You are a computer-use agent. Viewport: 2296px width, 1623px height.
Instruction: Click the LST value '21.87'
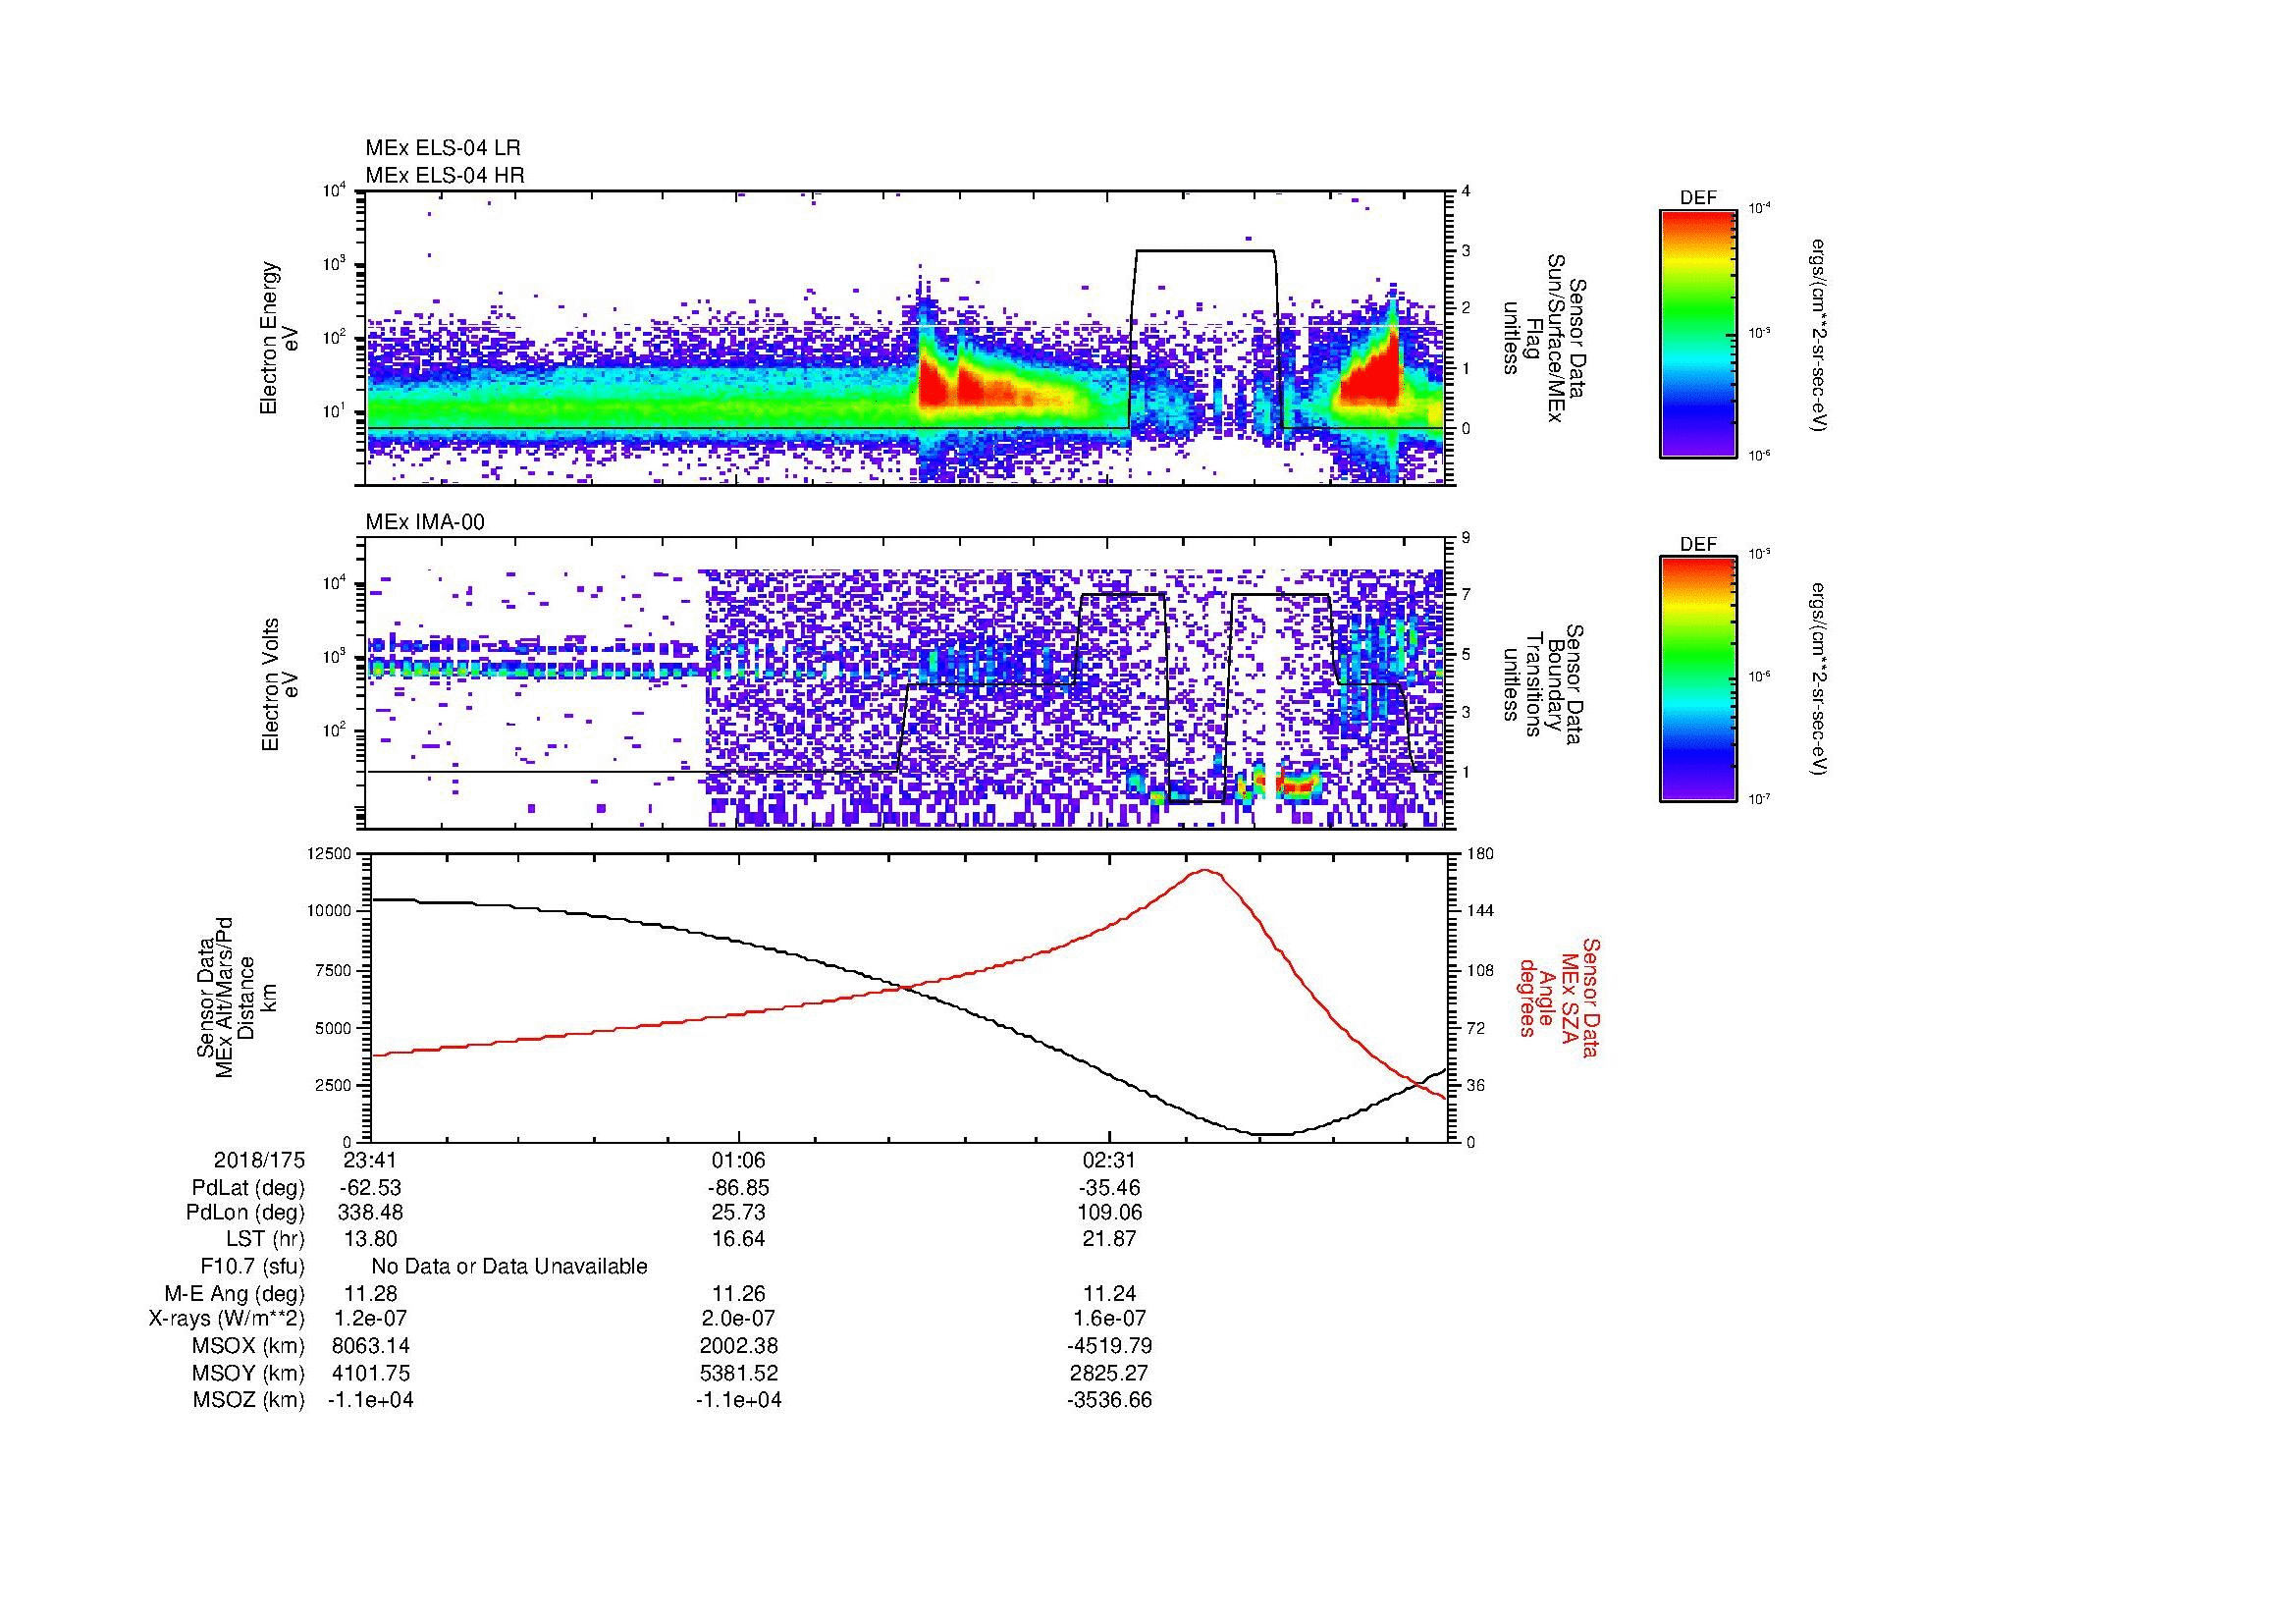[x=1109, y=1239]
